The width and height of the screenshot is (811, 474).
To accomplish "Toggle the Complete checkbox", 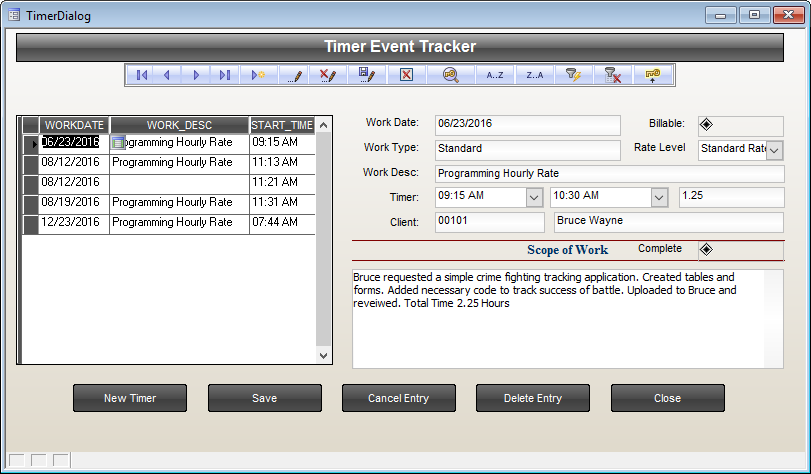I will (706, 250).
